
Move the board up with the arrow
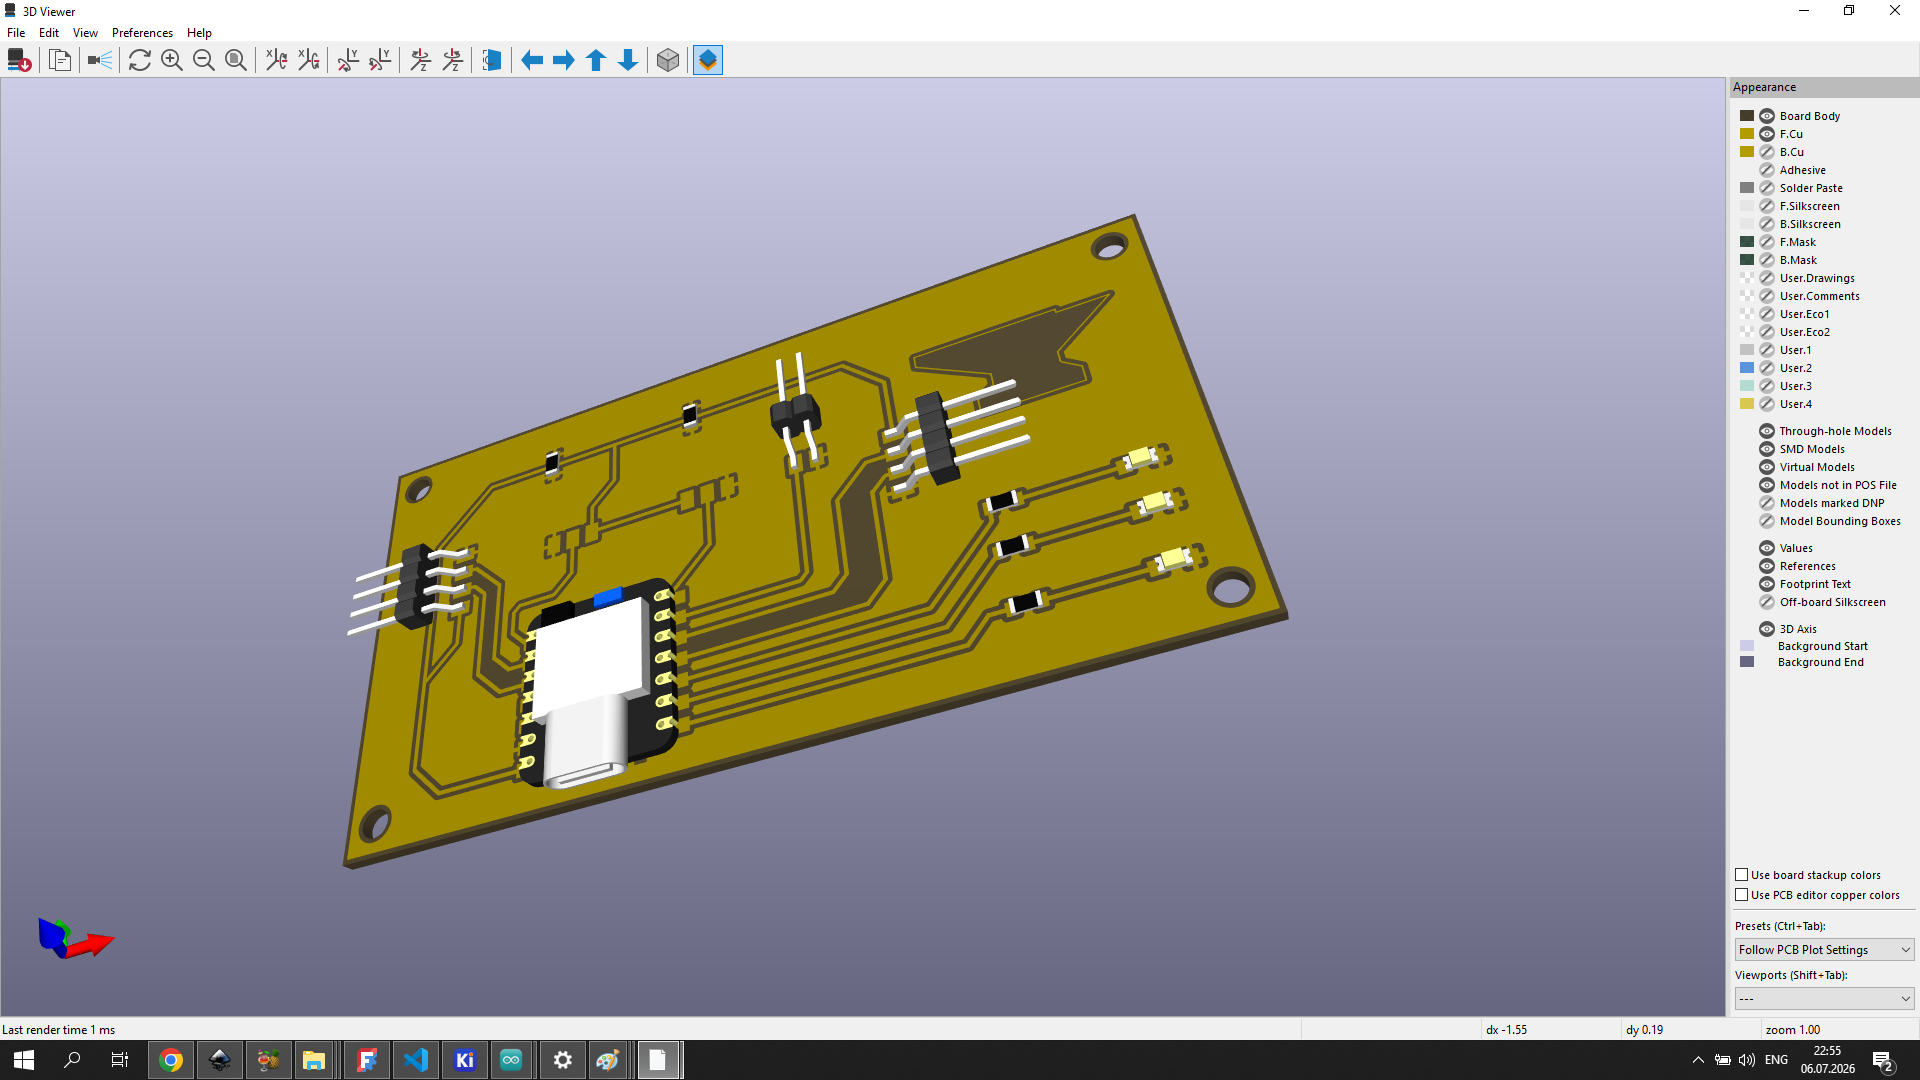tap(596, 60)
